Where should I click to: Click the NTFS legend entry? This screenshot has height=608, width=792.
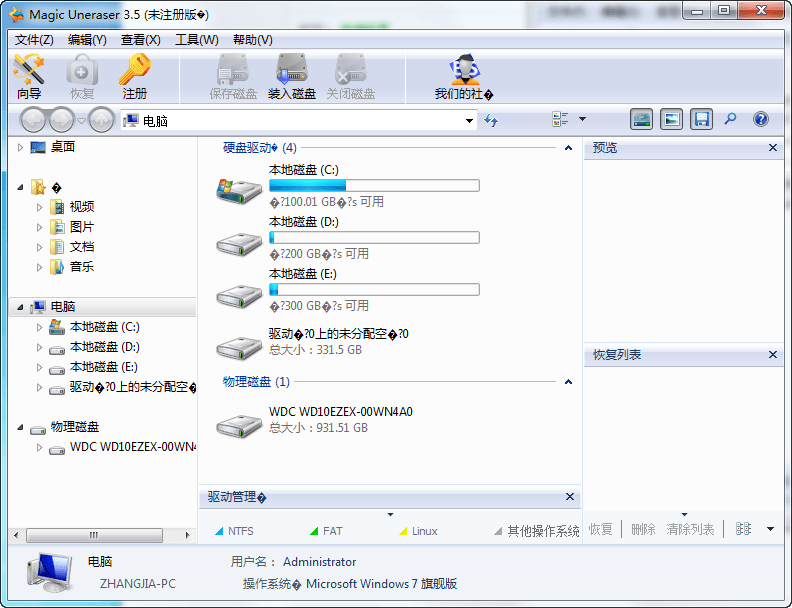pyautogui.click(x=234, y=531)
